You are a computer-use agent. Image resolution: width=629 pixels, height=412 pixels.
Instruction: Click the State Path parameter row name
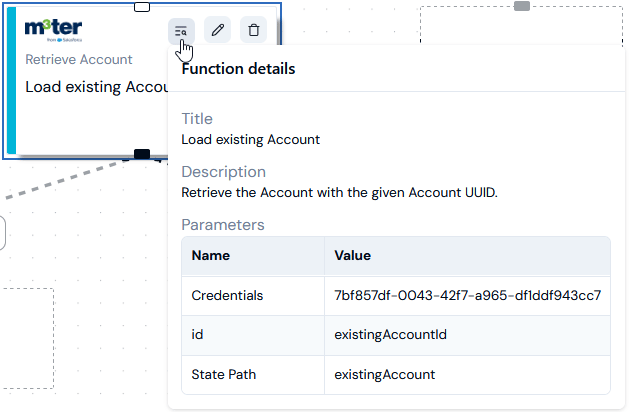click(223, 374)
